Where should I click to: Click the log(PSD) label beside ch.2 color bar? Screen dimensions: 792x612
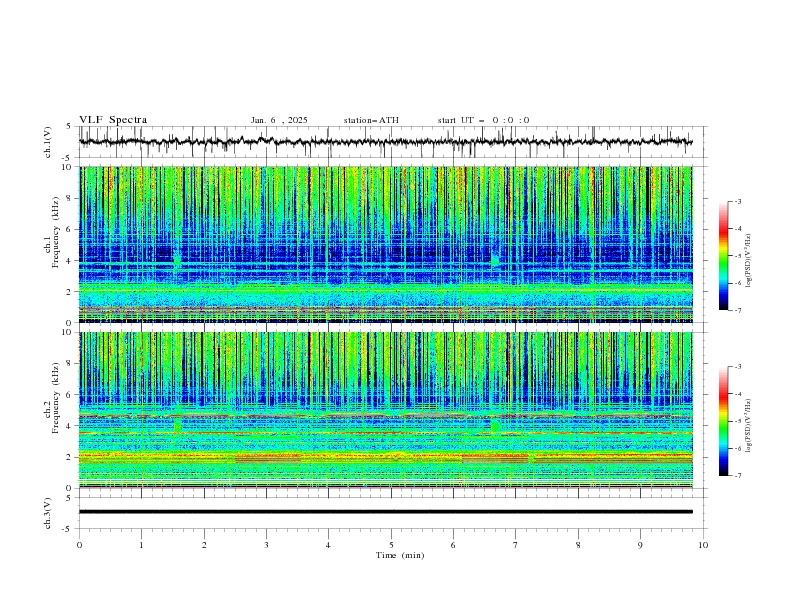tap(748, 426)
